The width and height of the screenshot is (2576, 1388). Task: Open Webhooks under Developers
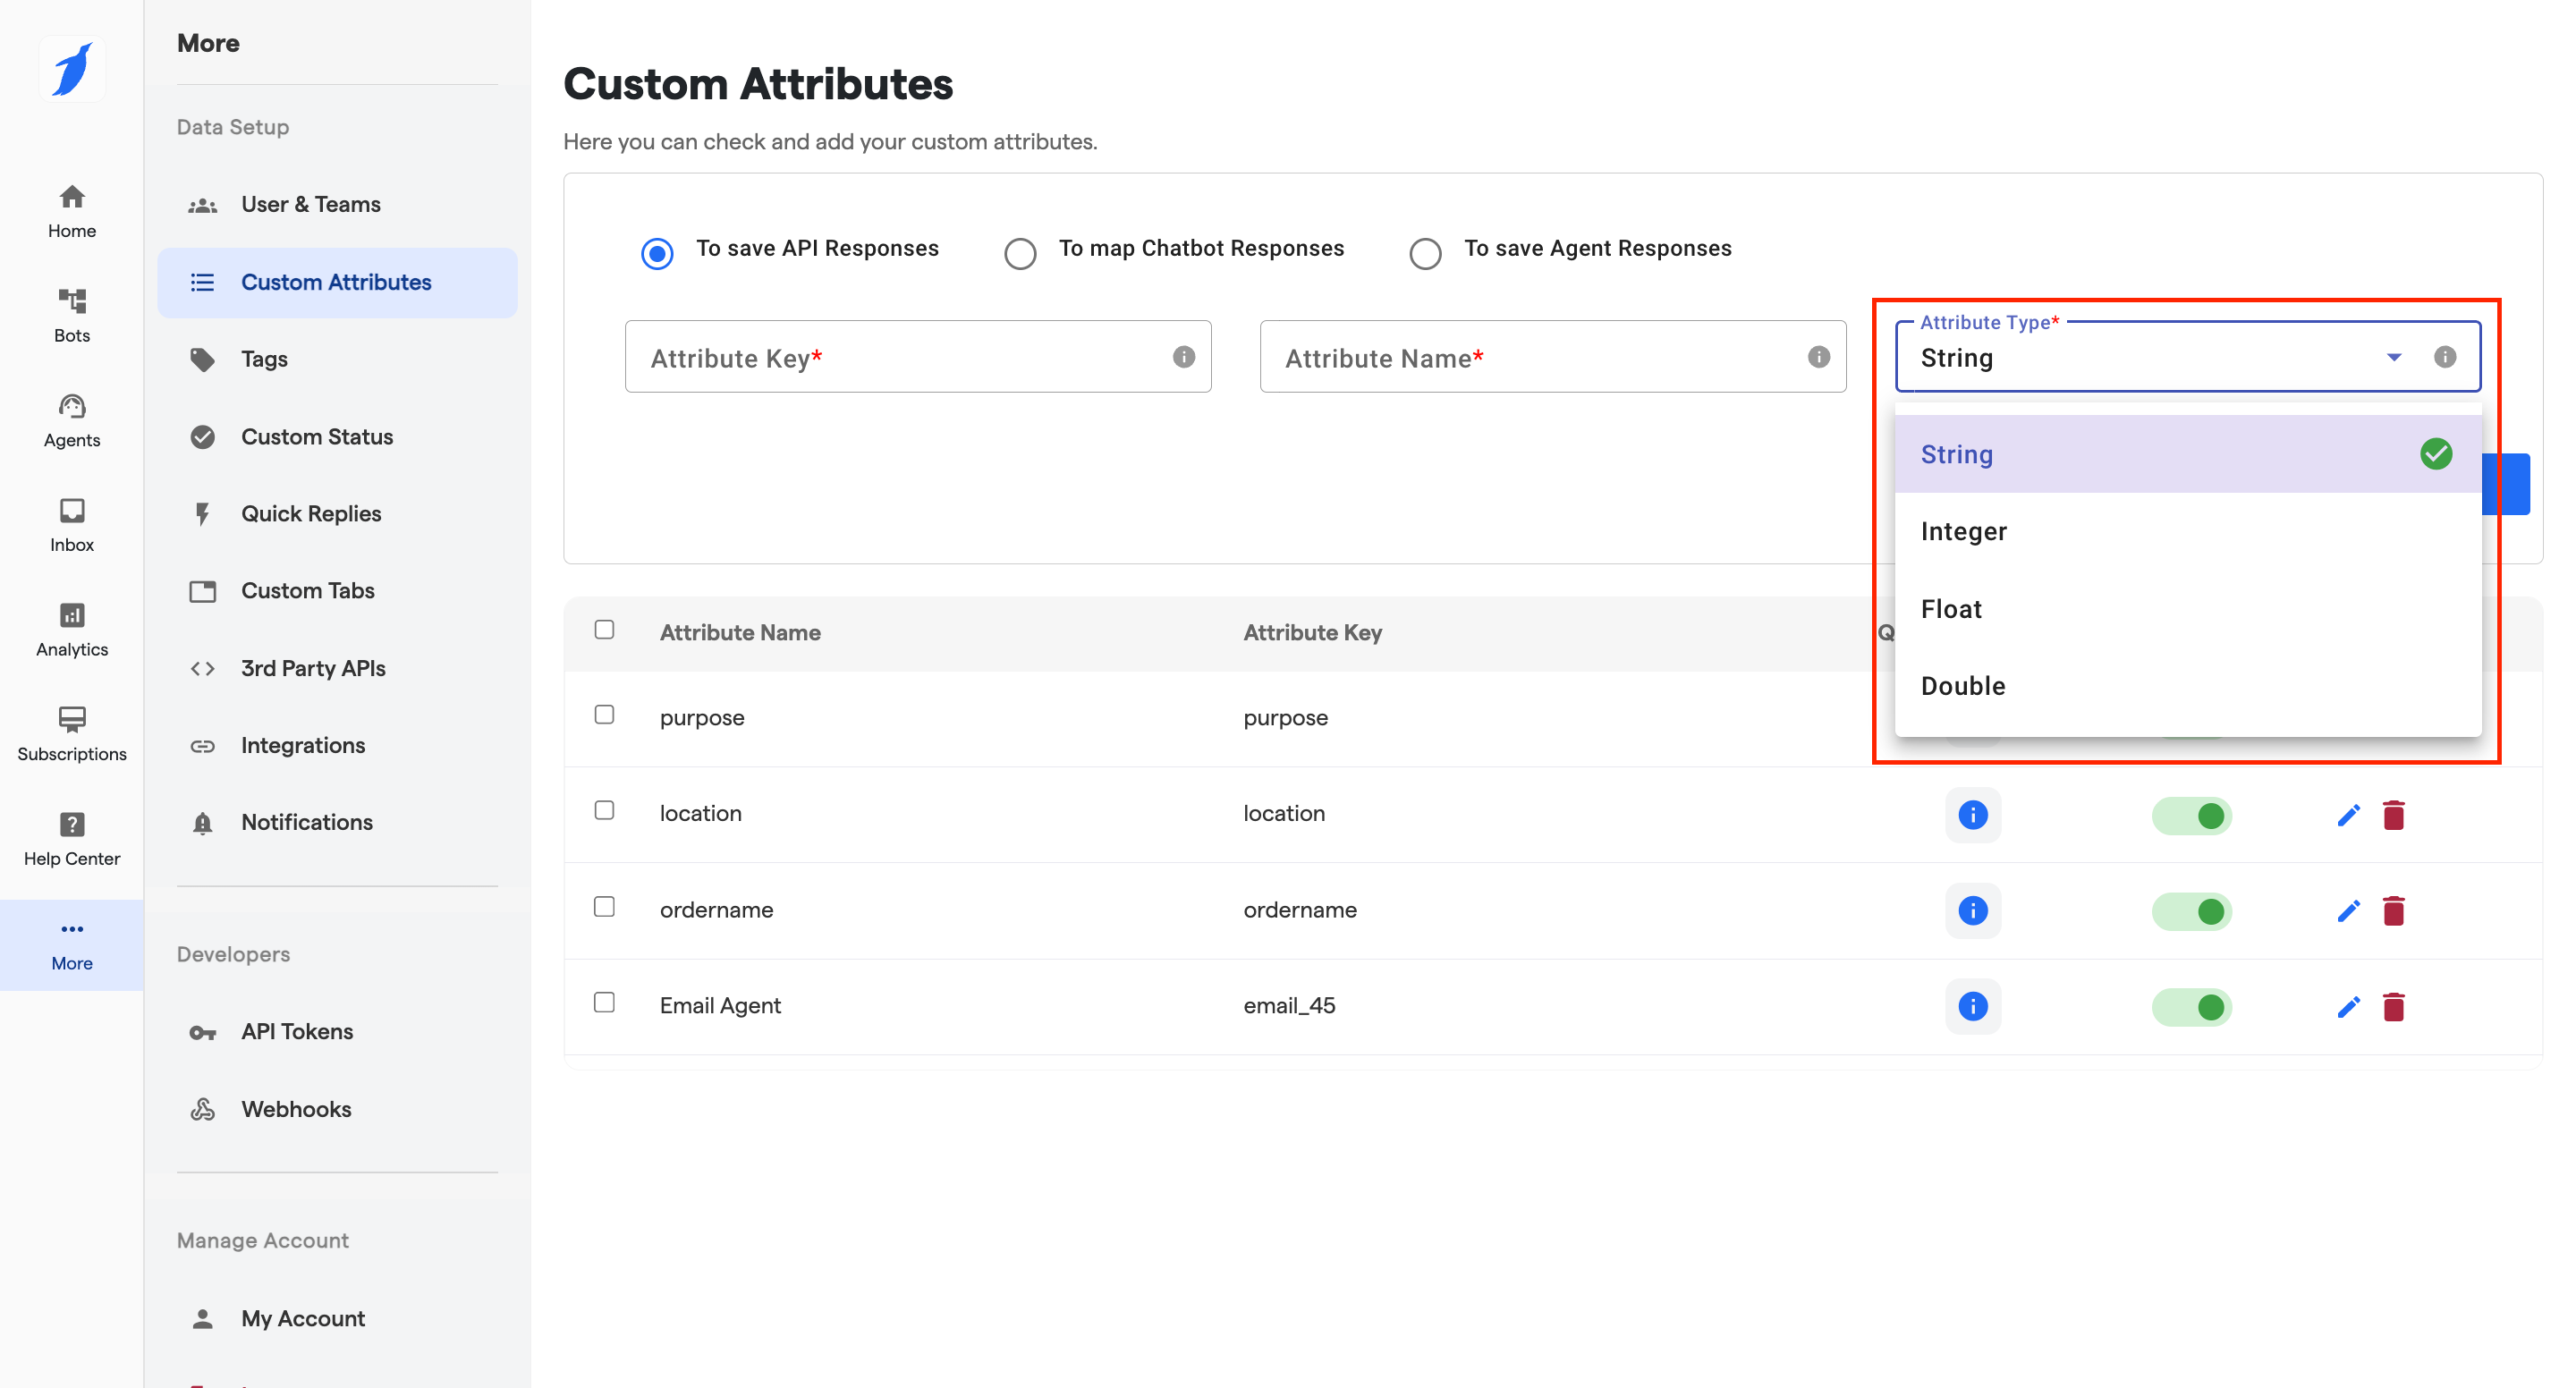[295, 1109]
